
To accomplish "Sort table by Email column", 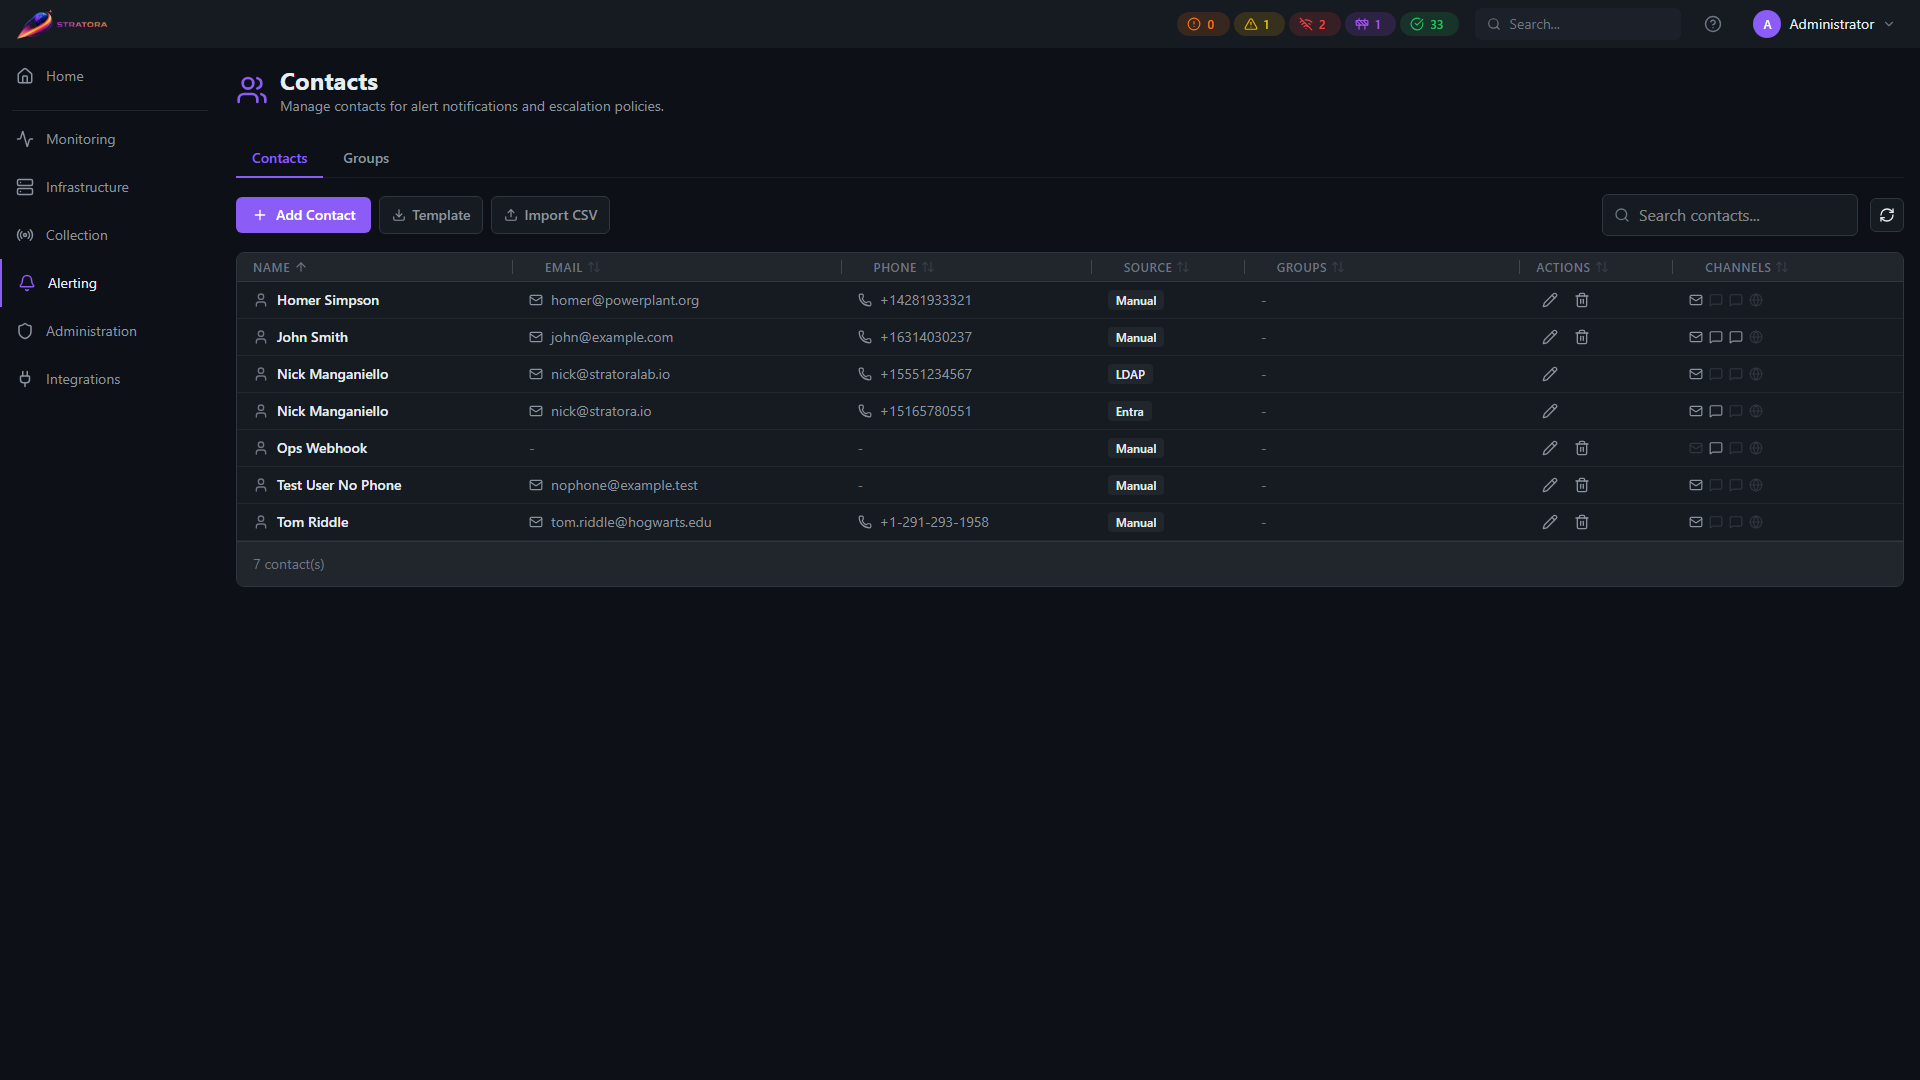I will pyautogui.click(x=572, y=267).
